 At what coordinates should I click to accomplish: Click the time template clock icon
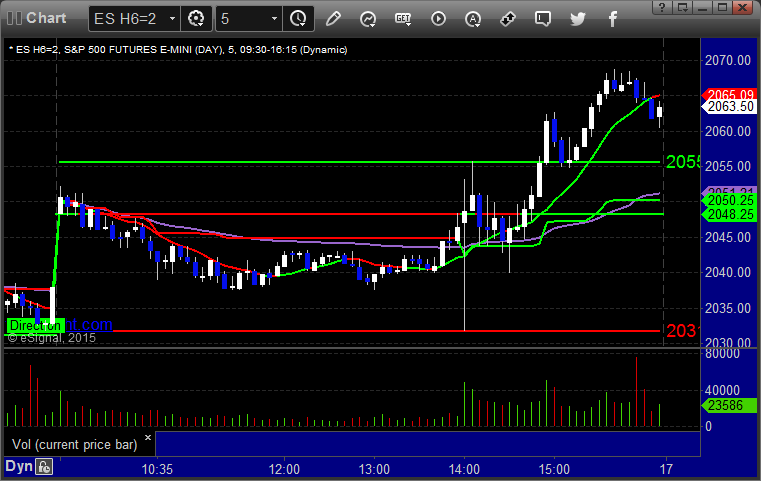pyautogui.click(x=298, y=19)
